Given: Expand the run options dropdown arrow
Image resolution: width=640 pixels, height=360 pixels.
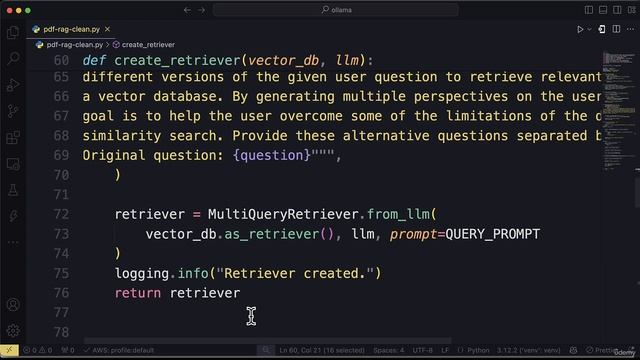Looking at the screenshot, I should (589, 29).
